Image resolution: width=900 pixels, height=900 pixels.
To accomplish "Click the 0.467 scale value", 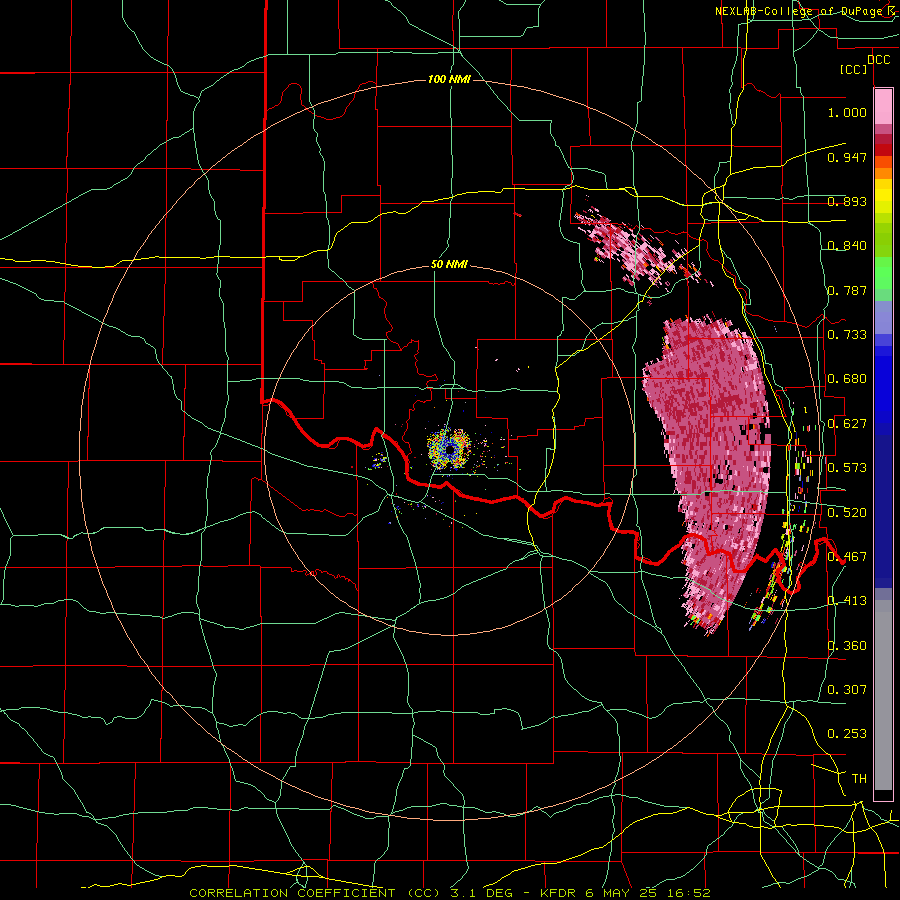I will (x=847, y=557).
